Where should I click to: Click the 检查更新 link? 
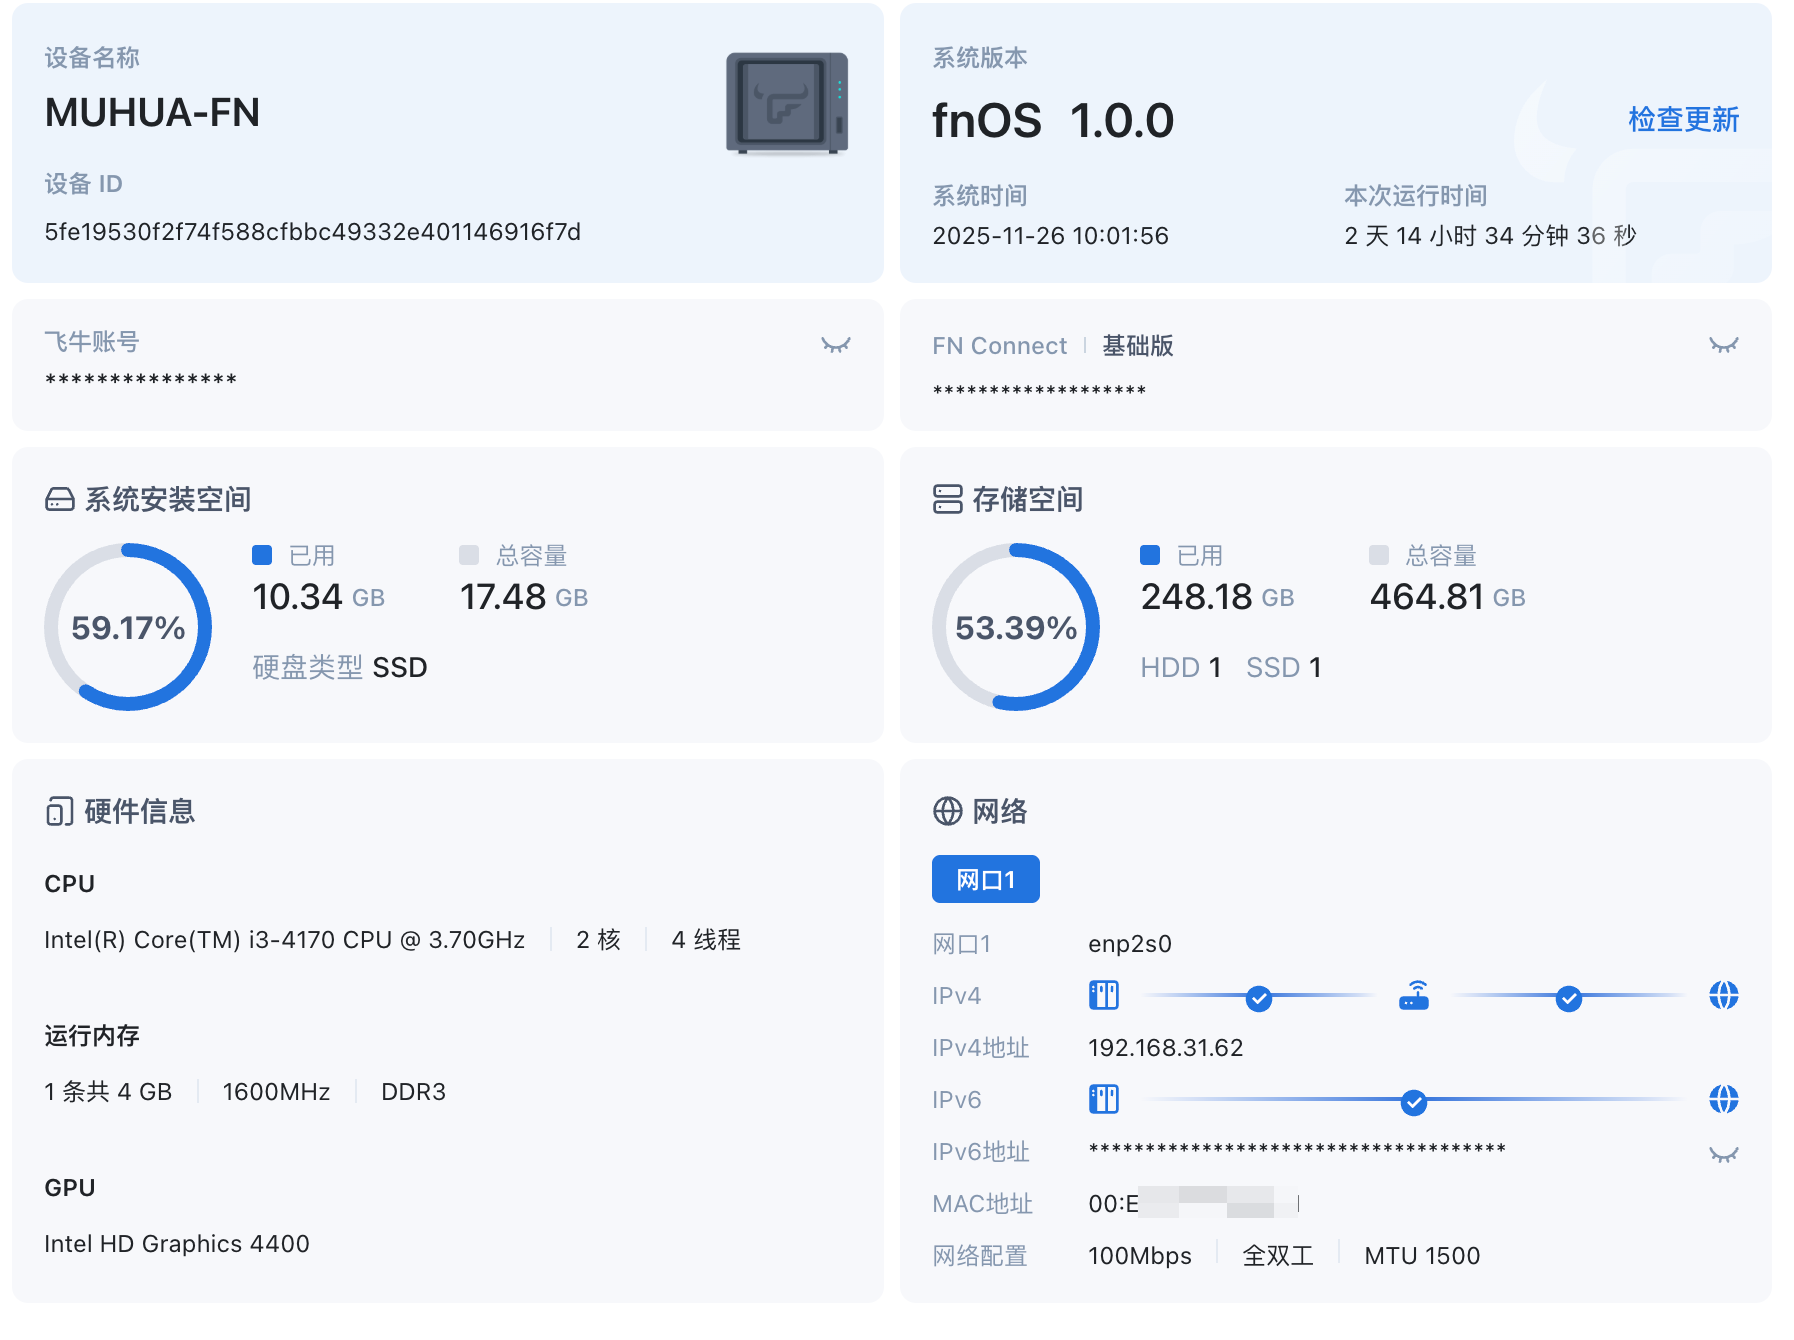tap(1683, 120)
